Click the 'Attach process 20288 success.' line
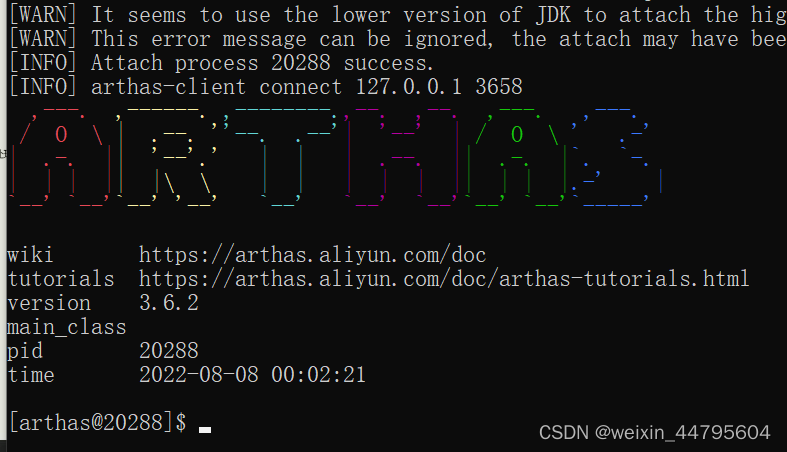The image size is (787, 452). (x=221, y=63)
